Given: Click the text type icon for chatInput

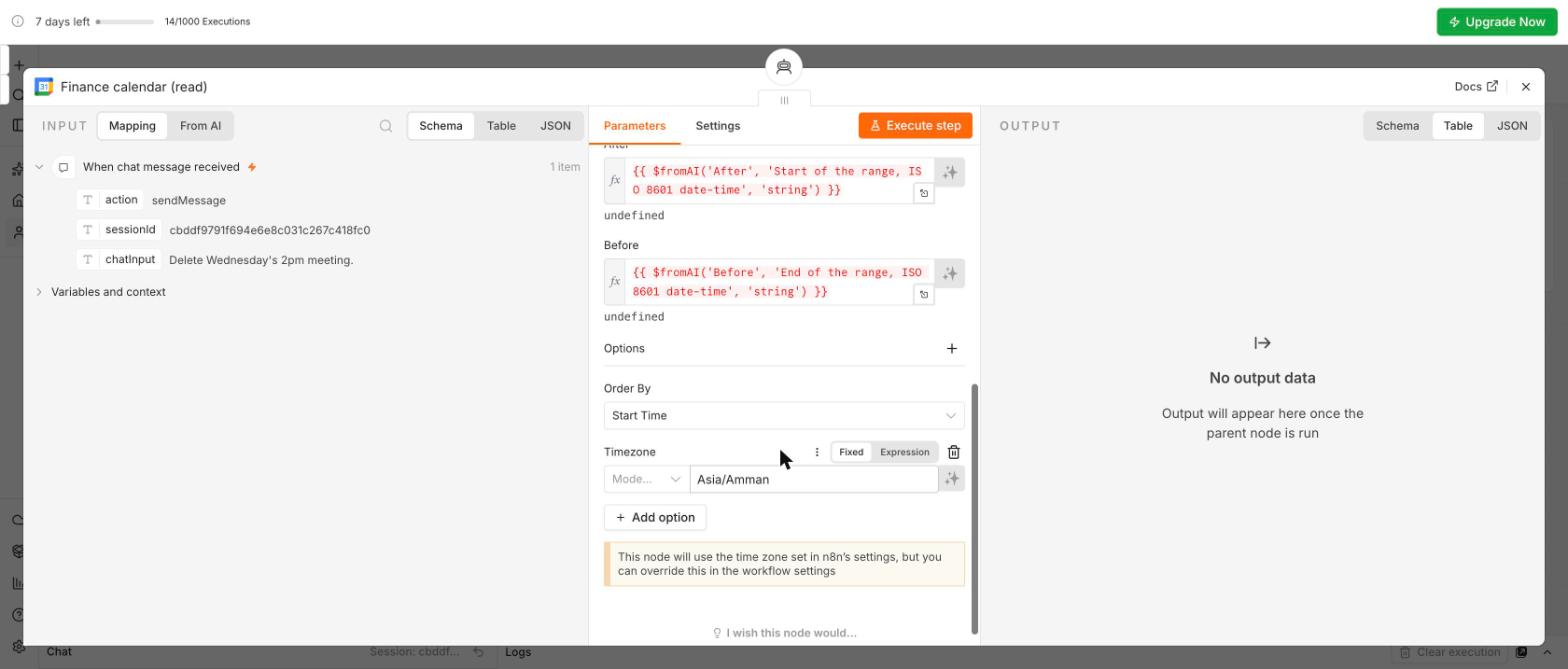Looking at the screenshot, I should pyautogui.click(x=88, y=260).
